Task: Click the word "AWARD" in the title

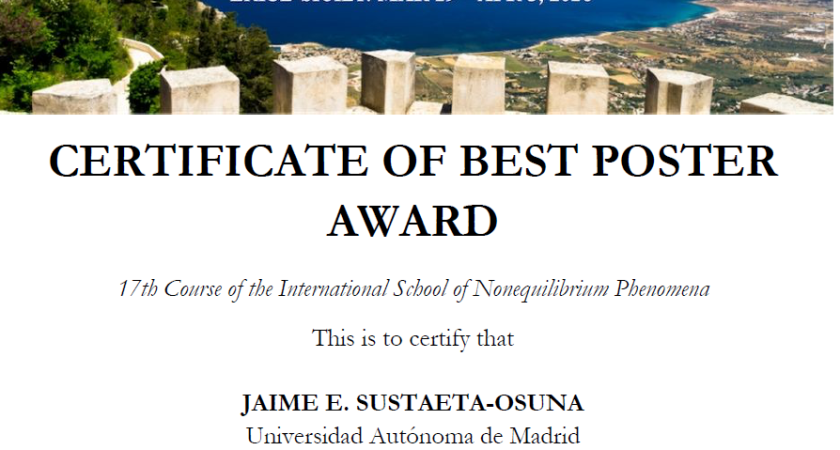Action: point(413,221)
